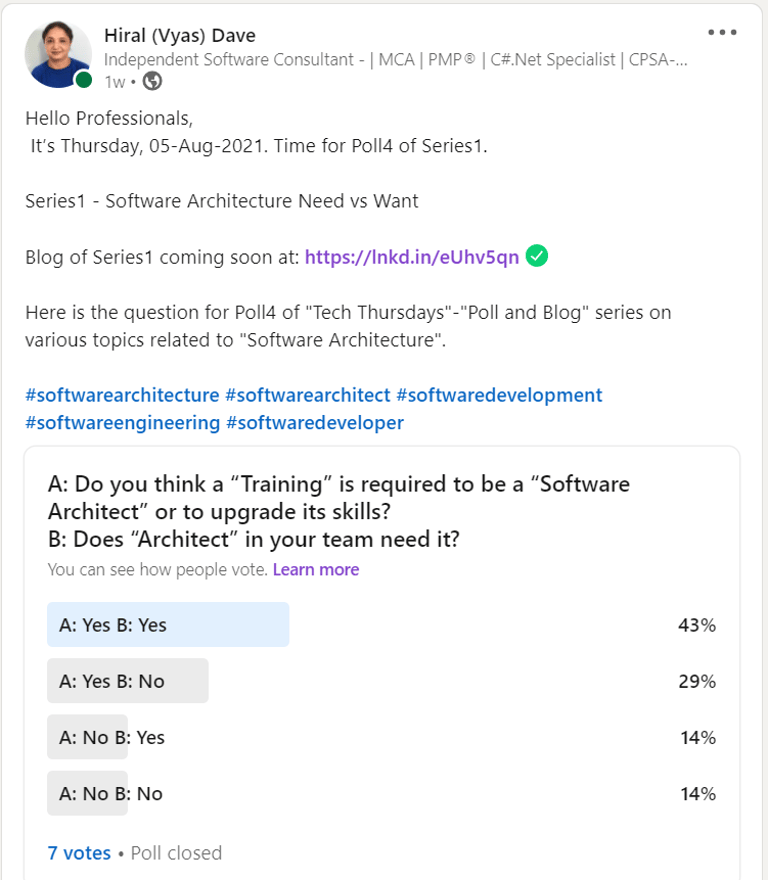This screenshot has height=880, width=768.
Task: Click Hiral Dave's profile photo
Action: pyautogui.click(x=58, y=54)
